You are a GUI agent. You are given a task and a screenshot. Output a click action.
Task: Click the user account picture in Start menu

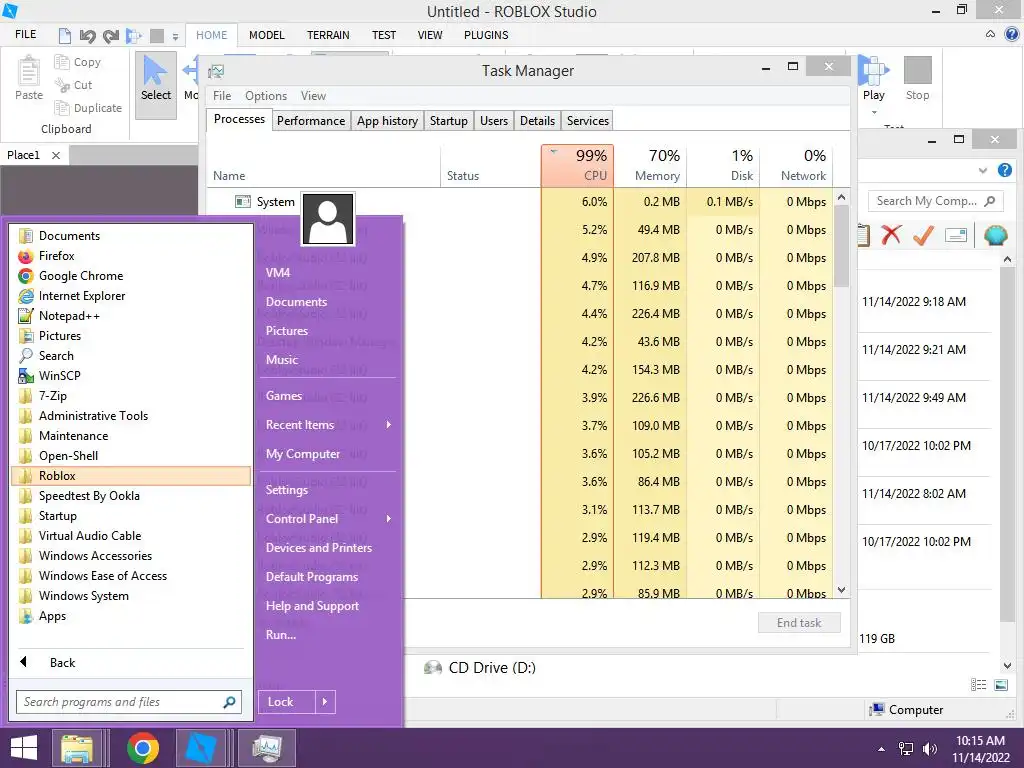(328, 219)
